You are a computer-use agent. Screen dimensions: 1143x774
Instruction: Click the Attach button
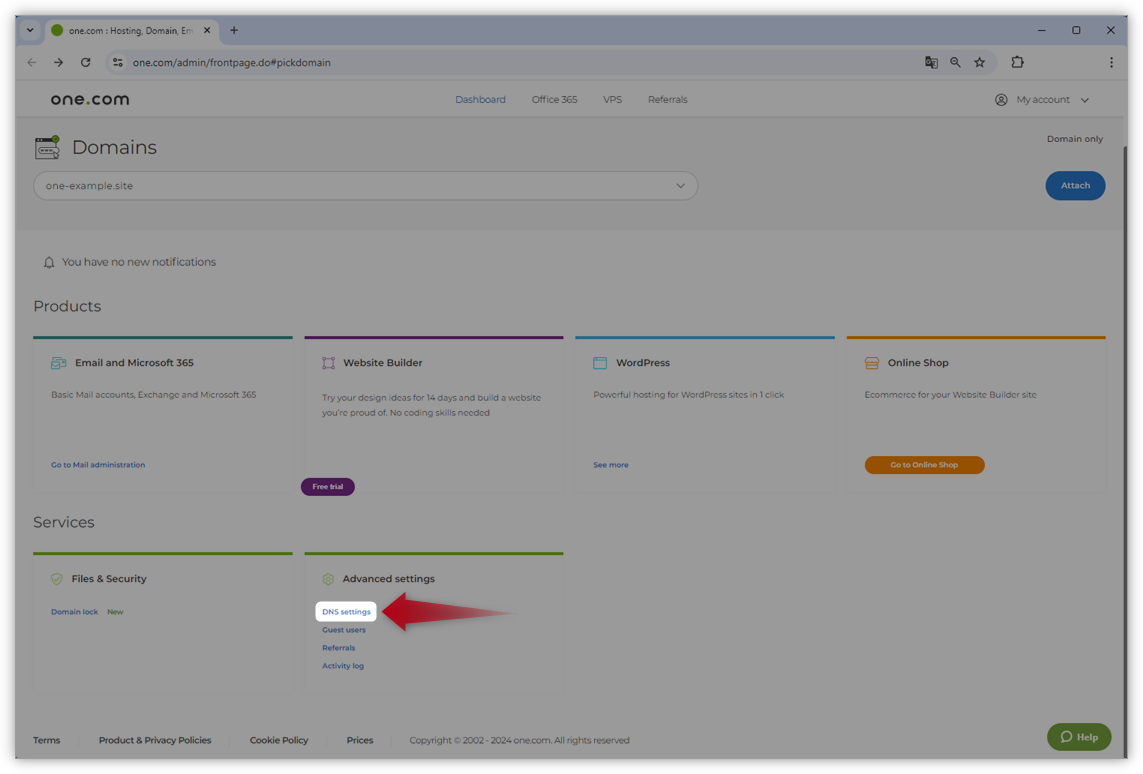(1075, 186)
